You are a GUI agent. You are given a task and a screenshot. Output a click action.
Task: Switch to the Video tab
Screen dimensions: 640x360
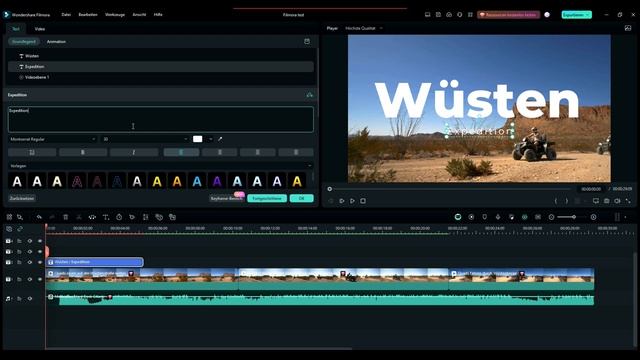click(40, 29)
